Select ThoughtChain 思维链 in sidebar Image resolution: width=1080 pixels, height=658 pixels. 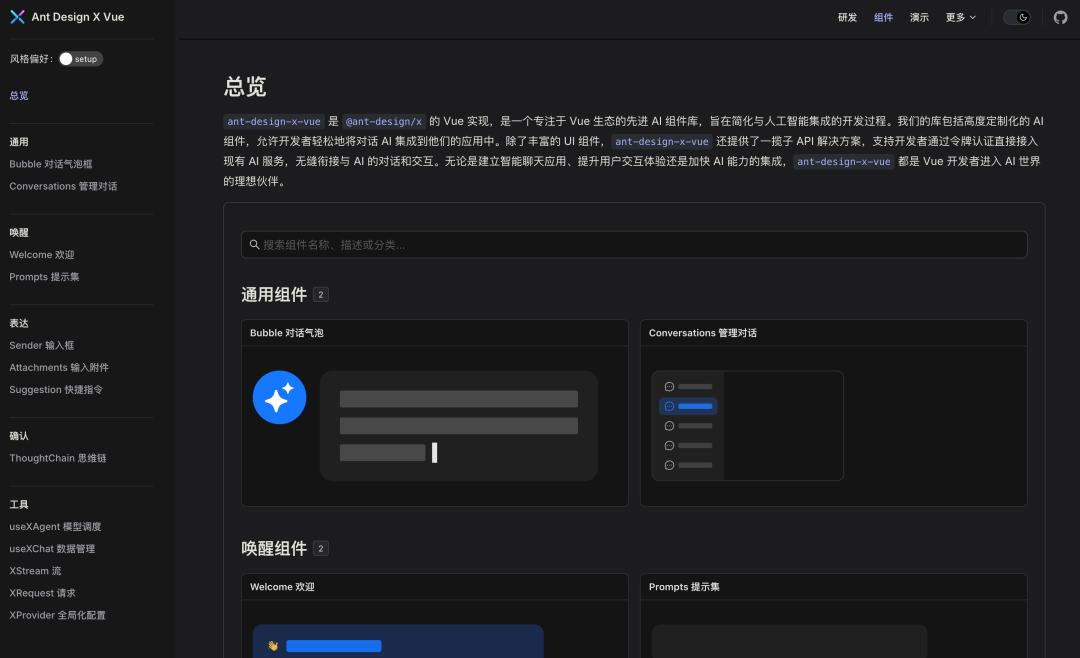[58, 458]
